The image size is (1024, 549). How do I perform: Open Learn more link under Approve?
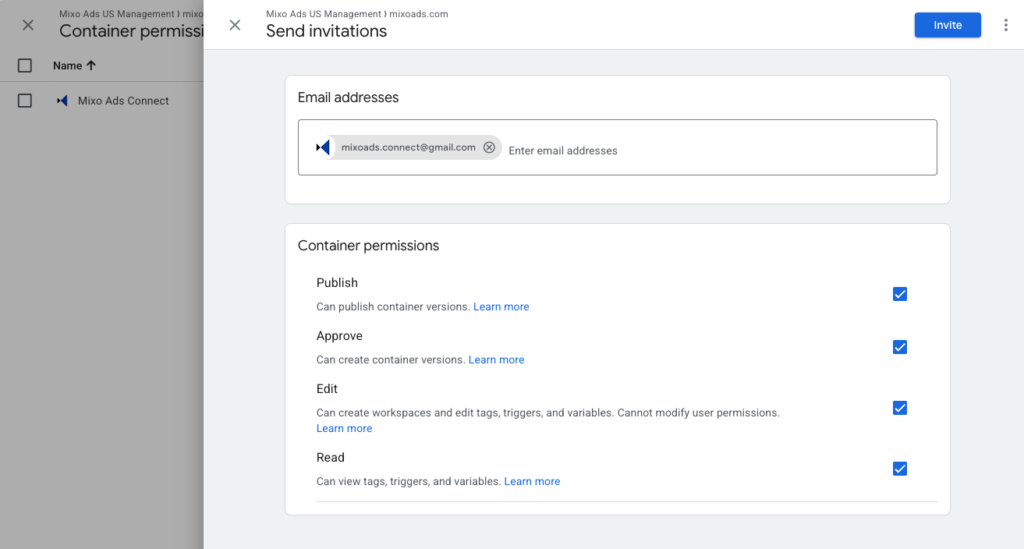point(496,360)
